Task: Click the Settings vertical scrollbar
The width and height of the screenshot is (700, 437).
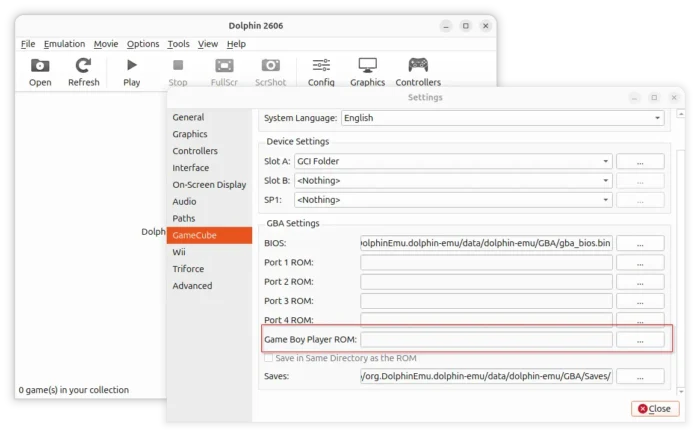Action: click(x=681, y=268)
